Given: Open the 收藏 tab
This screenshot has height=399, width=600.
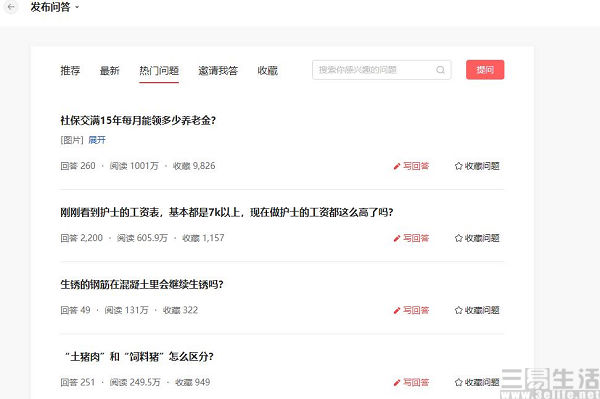Looking at the screenshot, I should [267, 70].
